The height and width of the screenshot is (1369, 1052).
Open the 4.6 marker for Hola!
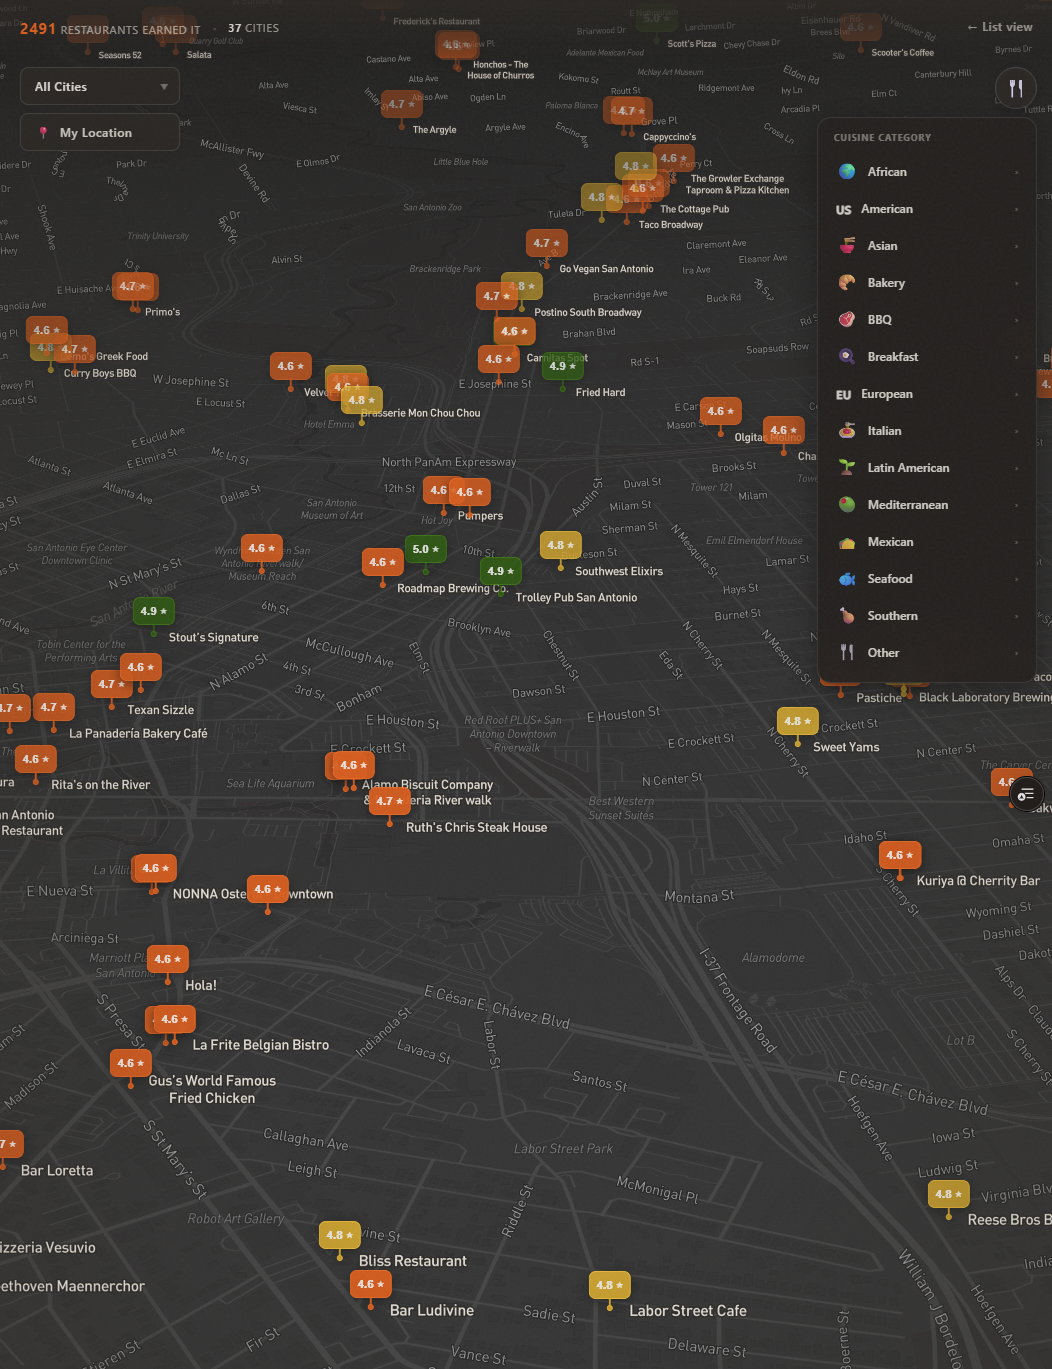coord(168,959)
